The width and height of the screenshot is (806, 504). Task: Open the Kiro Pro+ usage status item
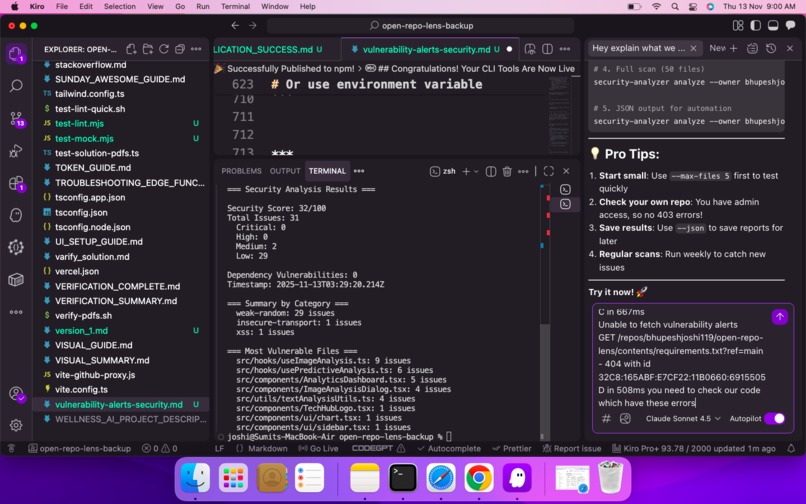[693, 448]
